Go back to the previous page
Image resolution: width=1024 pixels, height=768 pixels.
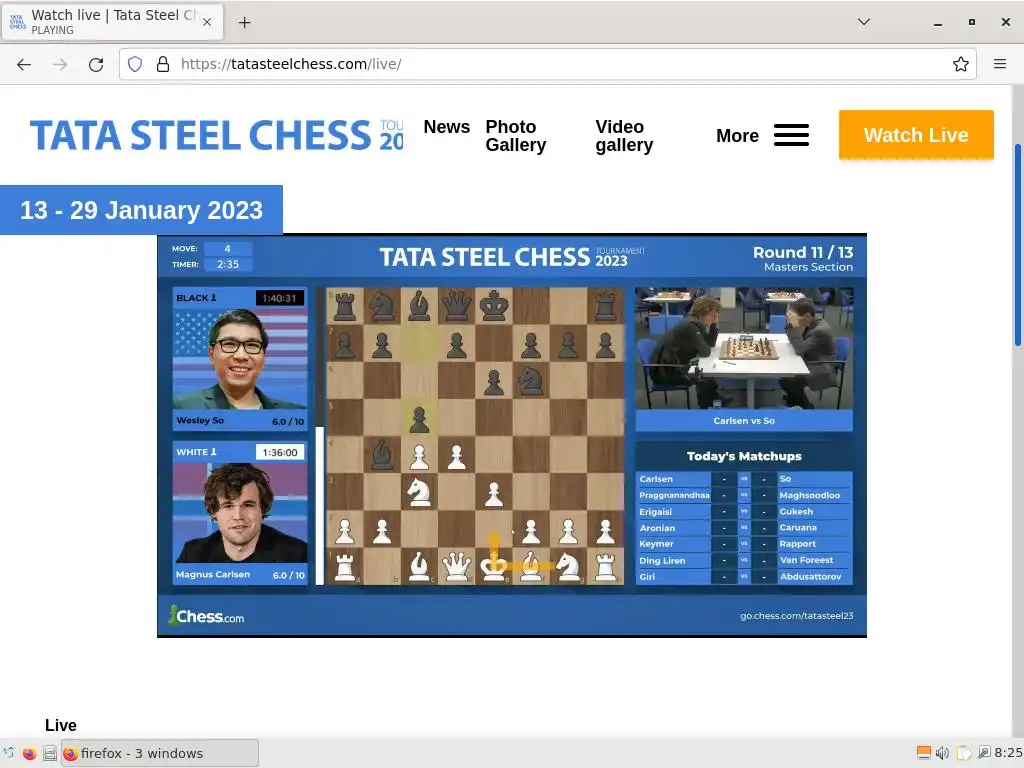pyautogui.click(x=24, y=64)
